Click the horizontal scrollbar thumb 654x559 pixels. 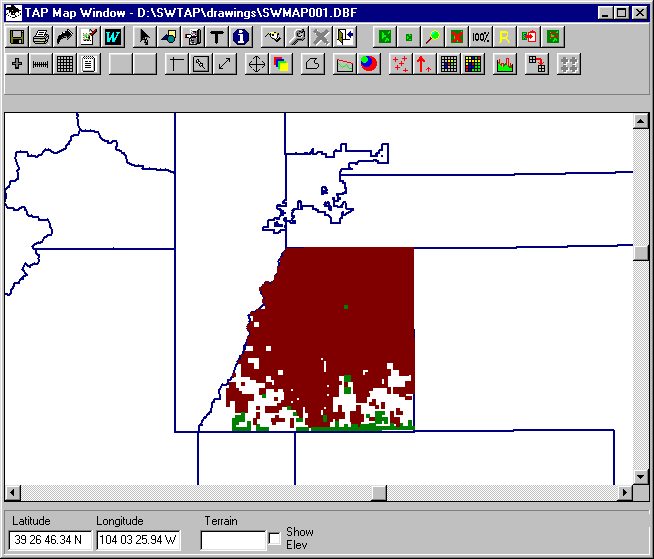click(x=379, y=493)
